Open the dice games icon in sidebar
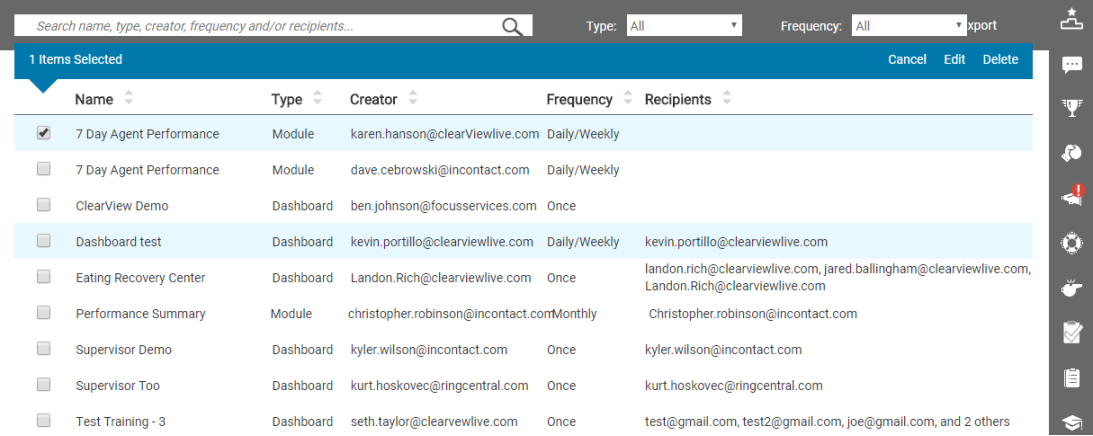This screenshot has width=1093, height=436. tap(1071, 153)
